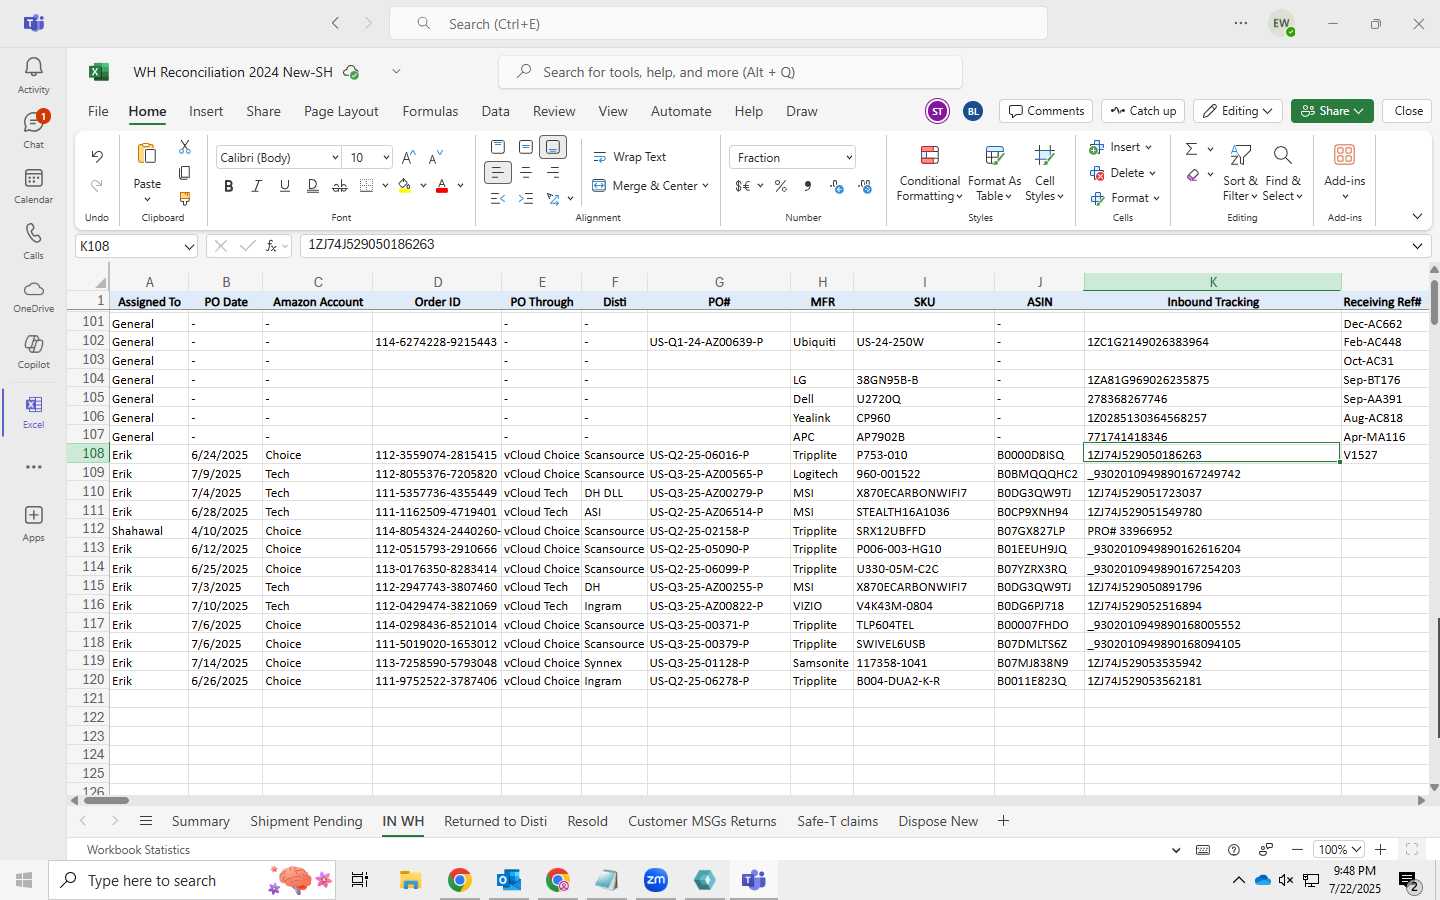The height and width of the screenshot is (900, 1440).
Task: Switch to the Safe-T claims sheet tab
Action: tap(837, 821)
